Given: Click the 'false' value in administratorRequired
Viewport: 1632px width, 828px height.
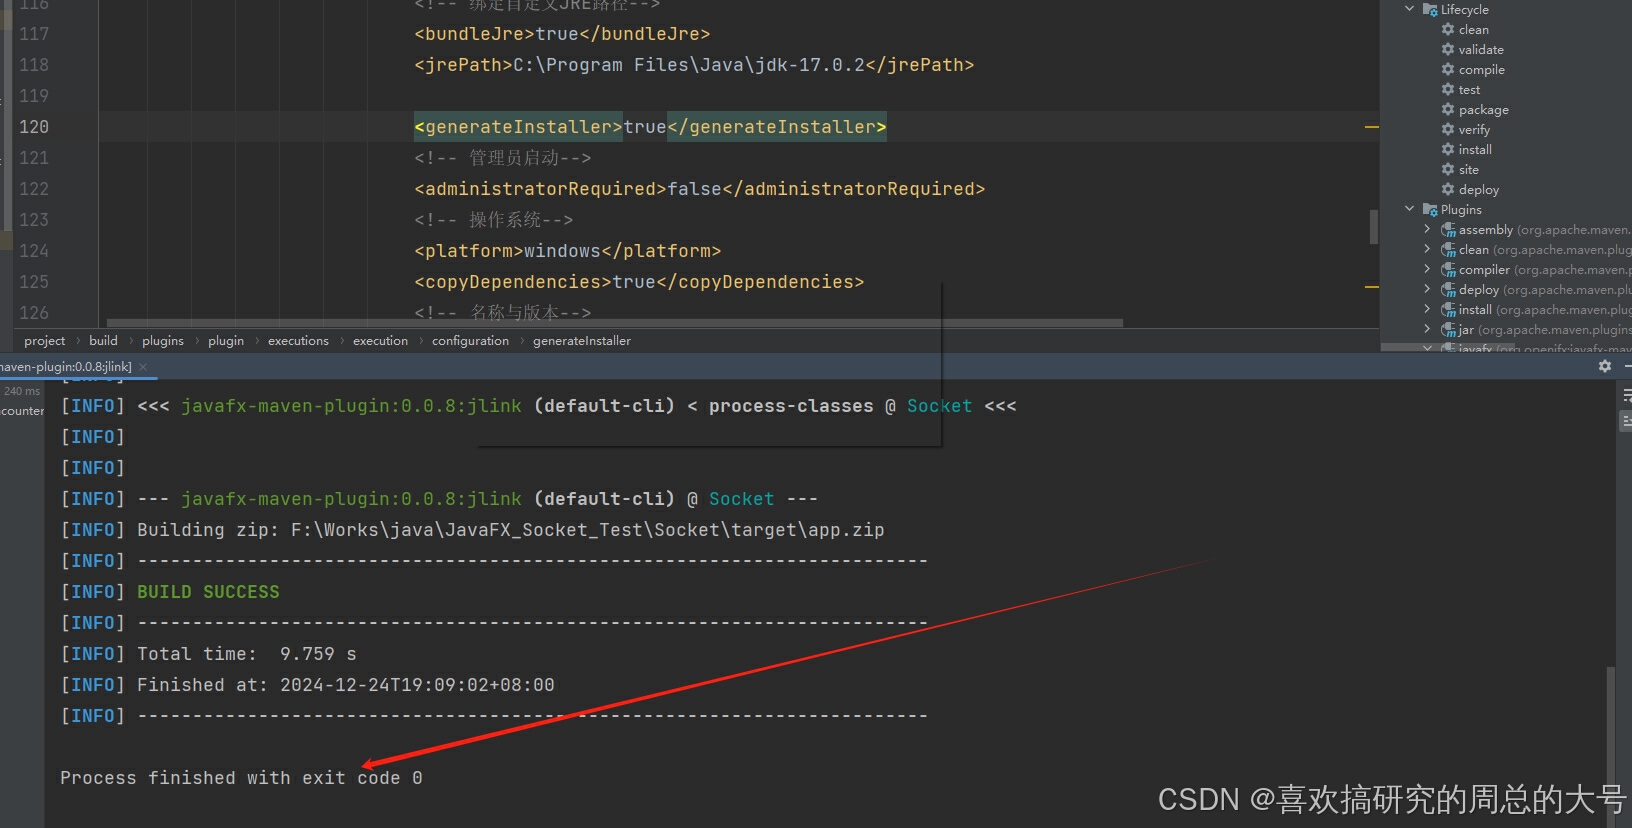Looking at the screenshot, I should [x=694, y=189].
